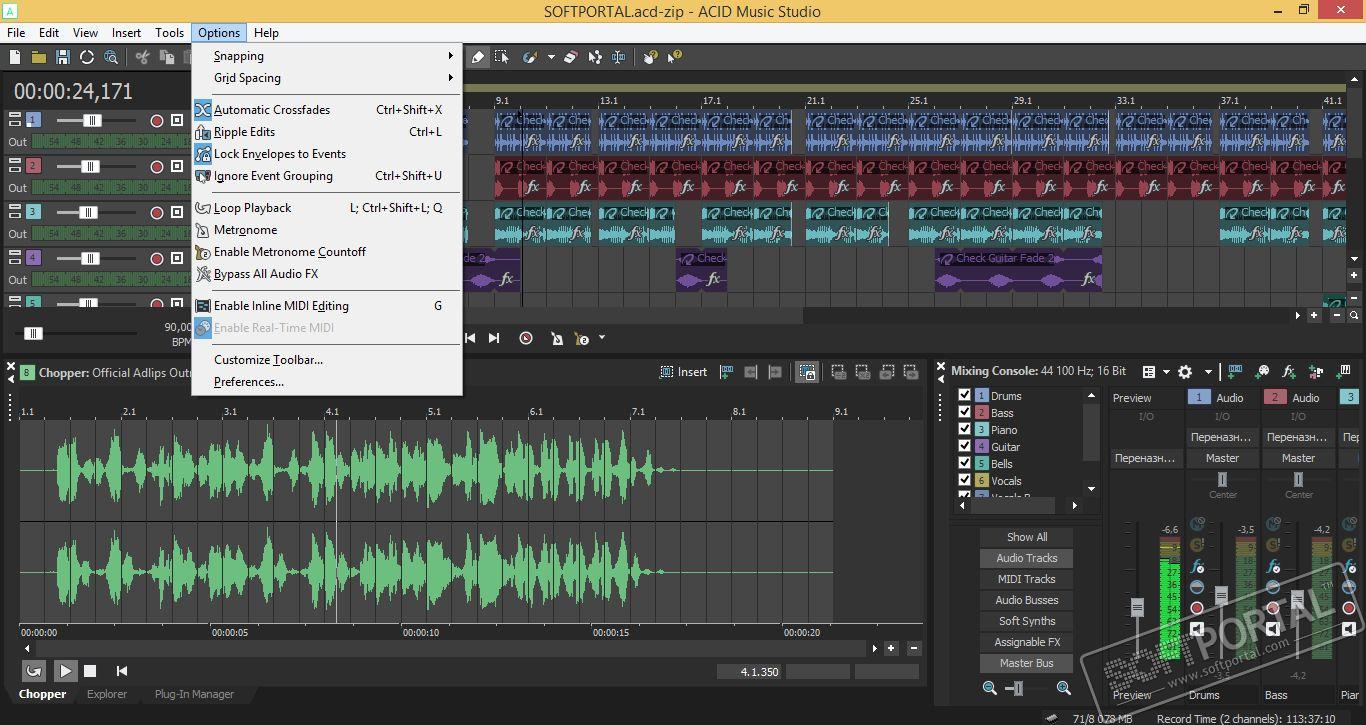Image resolution: width=1366 pixels, height=725 pixels.
Task: Click the Save project toolbar icon
Action: [x=63, y=57]
